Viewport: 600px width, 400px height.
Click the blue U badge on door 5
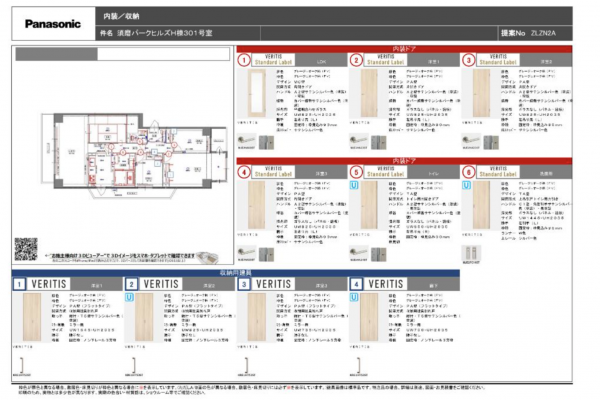pyautogui.click(x=354, y=185)
